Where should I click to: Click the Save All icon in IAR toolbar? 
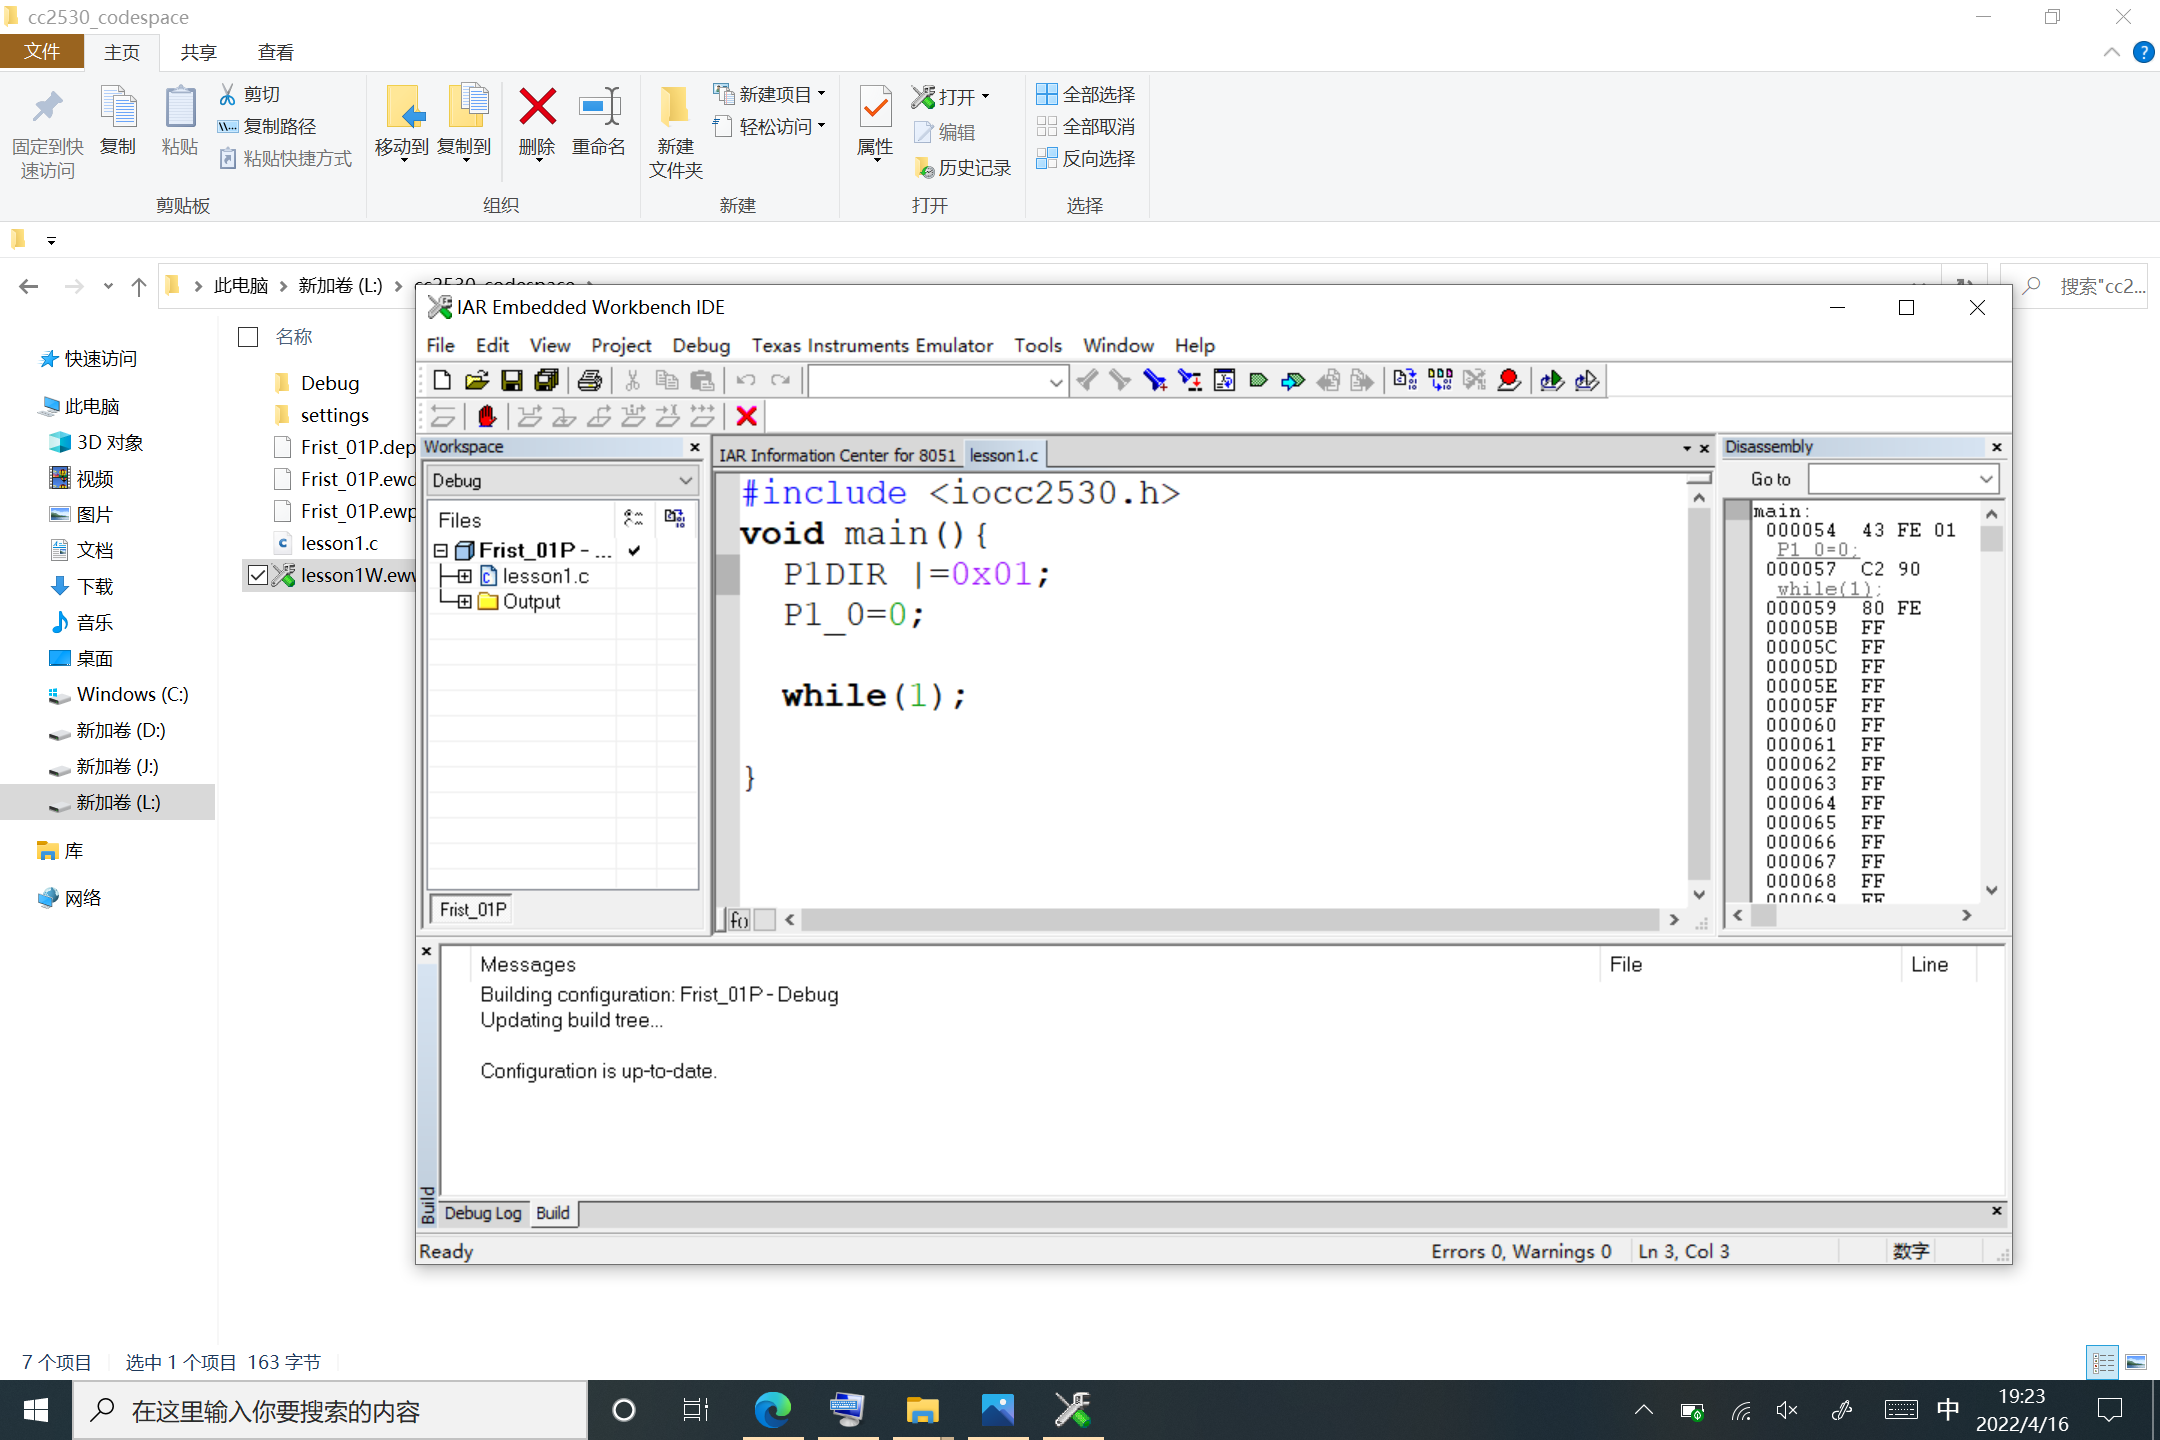(x=546, y=380)
